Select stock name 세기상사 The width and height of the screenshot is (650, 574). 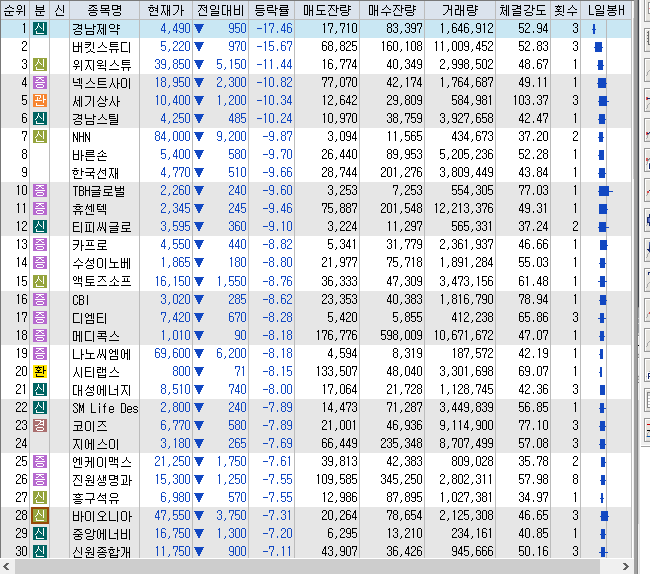(96, 101)
